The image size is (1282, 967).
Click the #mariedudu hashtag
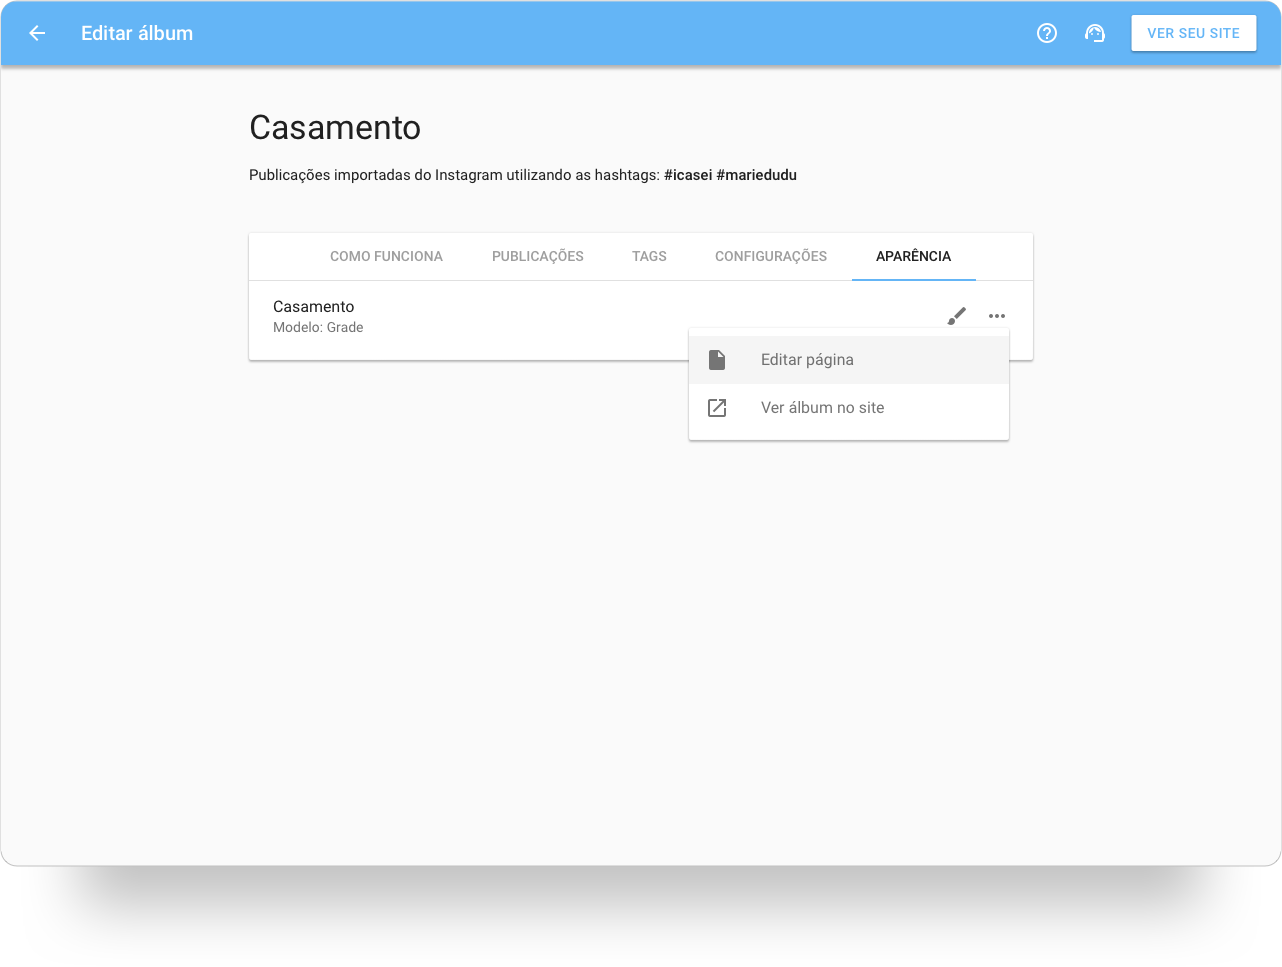tap(756, 175)
